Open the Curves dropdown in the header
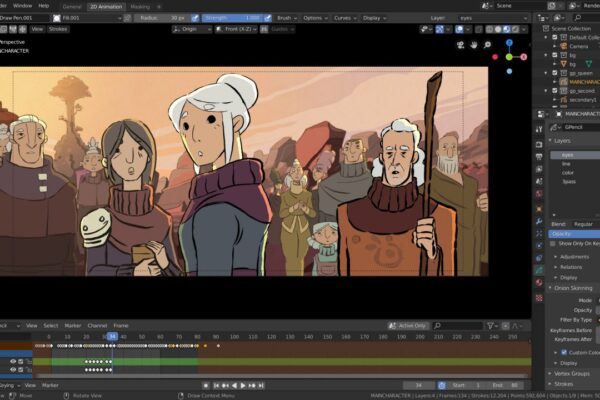The width and height of the screenshot is (600, 400). (x=342, y=18)
